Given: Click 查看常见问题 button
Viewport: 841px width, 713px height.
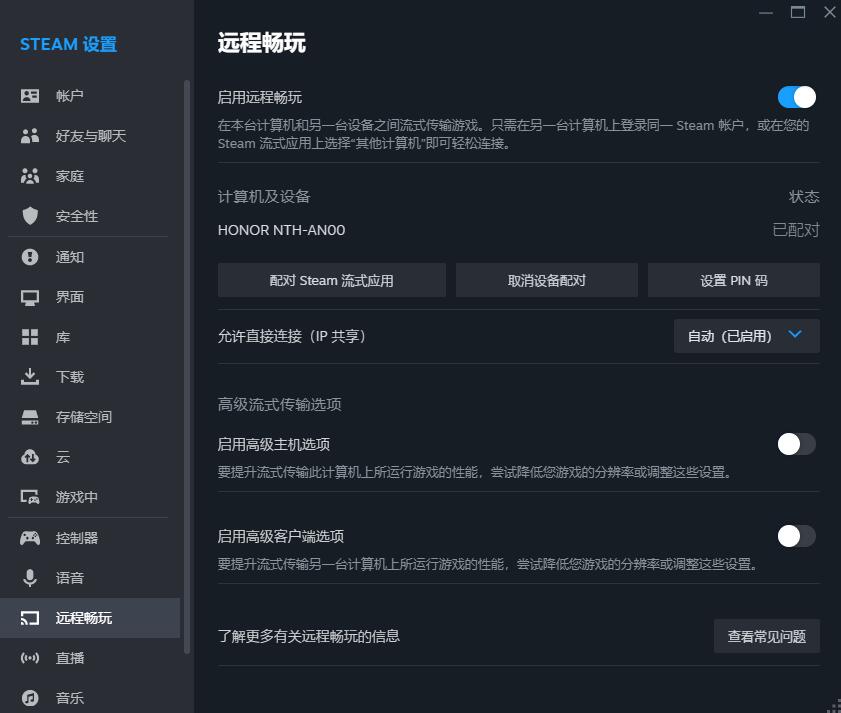Looking at the screenshot, I should 766,636.
